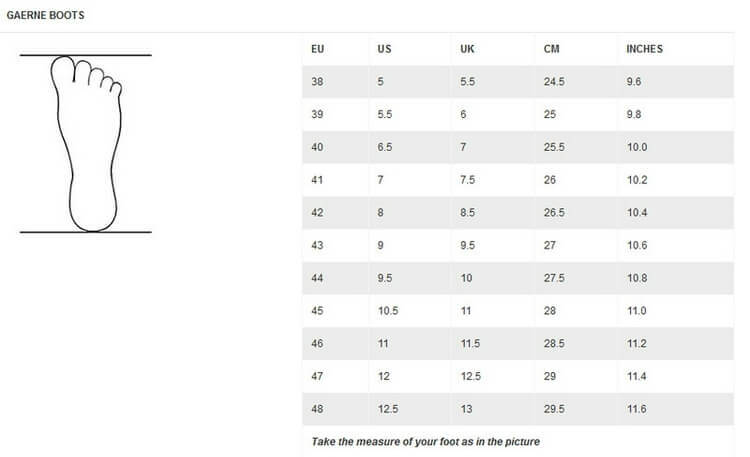
Task: Click the 9.6 inches cell
Action: [x=634, y=81]
